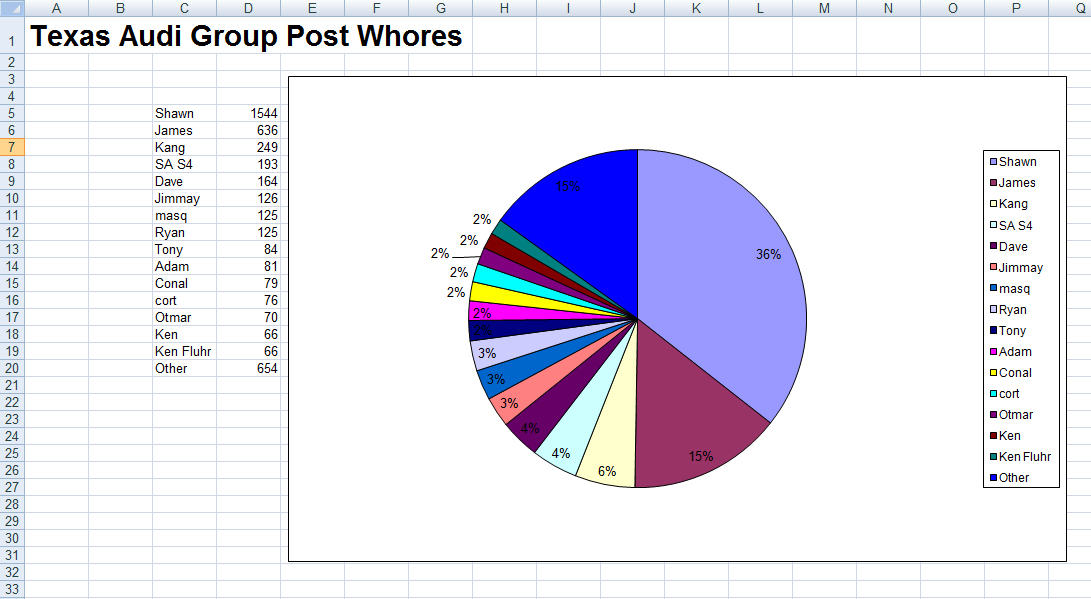This screenshot has height=599, width=1091.
Task: Click the James legend color swatch
Action: [x=994, y=183]
